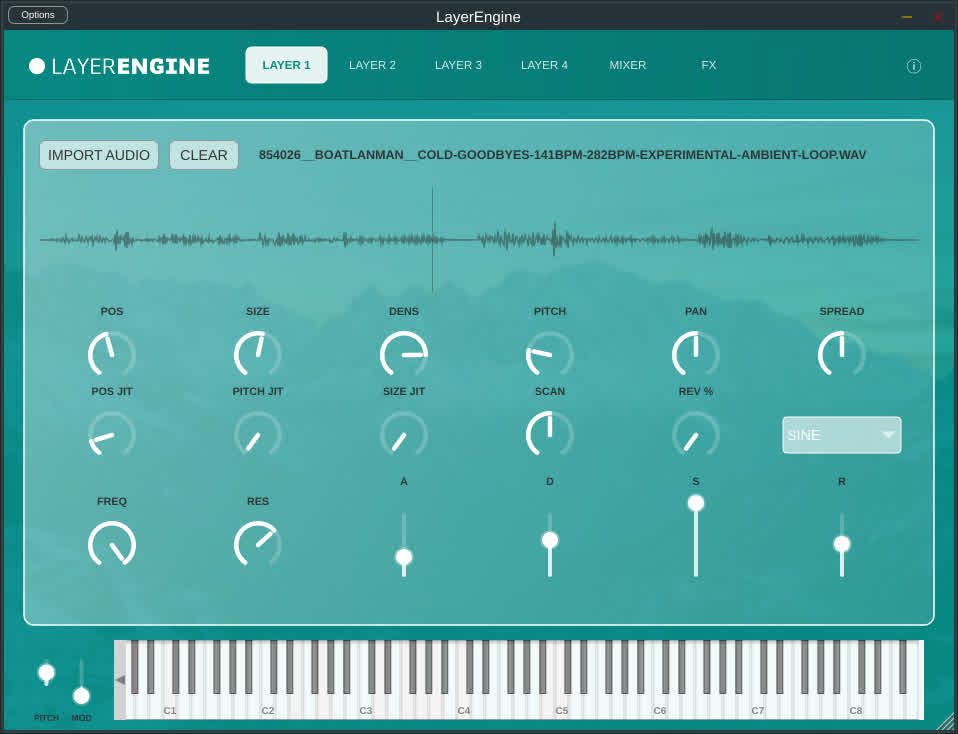Click the Attack (A) slider handle

coord(404,557)
